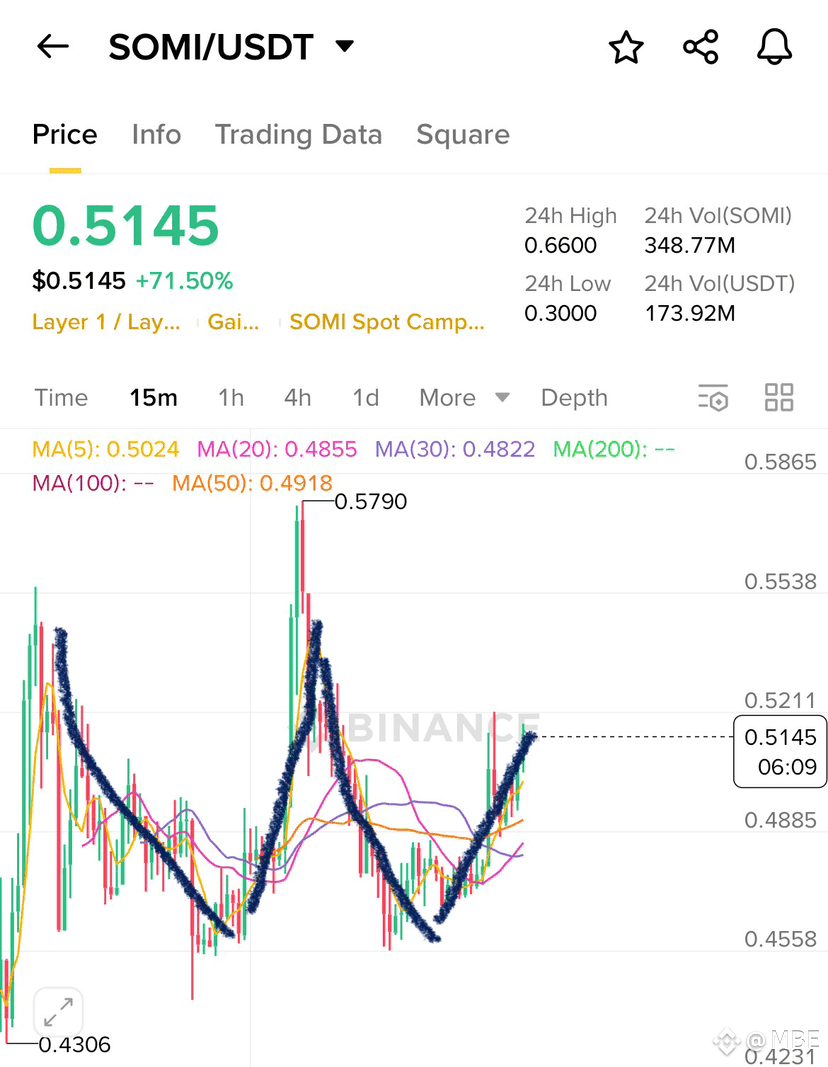The width and height of the screenshot is (828, 1067).
Task: Tap the large 0.5145 current price
Action: pyautogui.click(x=126, y=226)
